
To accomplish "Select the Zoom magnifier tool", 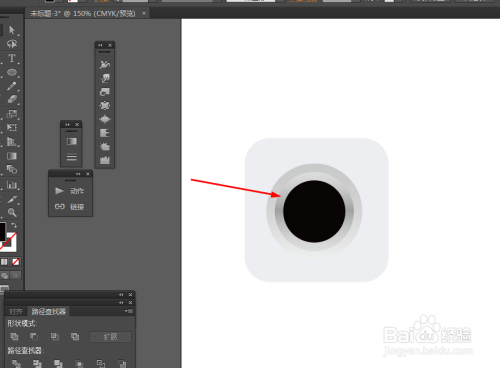I will click(x=12, y=212).
